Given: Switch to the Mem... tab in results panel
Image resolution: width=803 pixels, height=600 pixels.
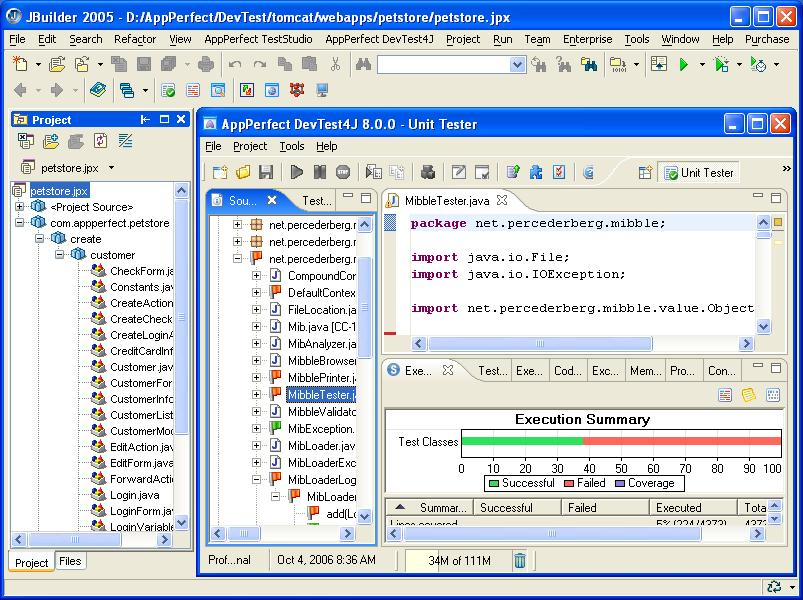Looking at the screenshot, I should click(645, 371).
